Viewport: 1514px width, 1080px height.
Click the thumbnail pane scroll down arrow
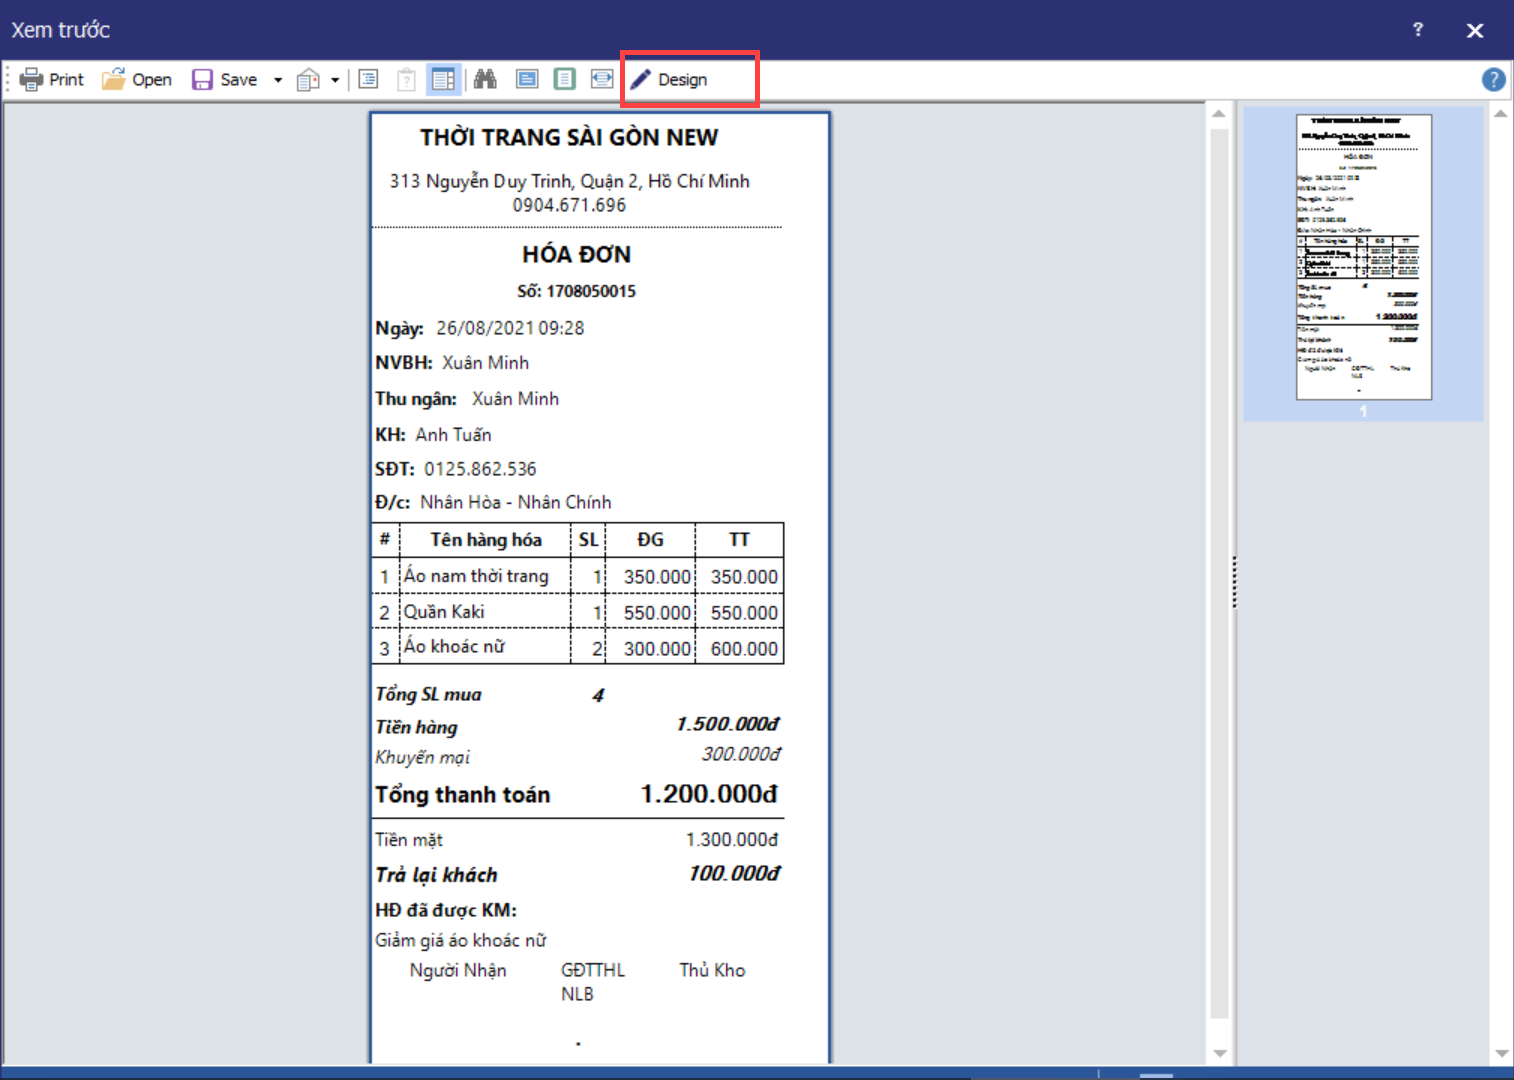(1501, 1053)
